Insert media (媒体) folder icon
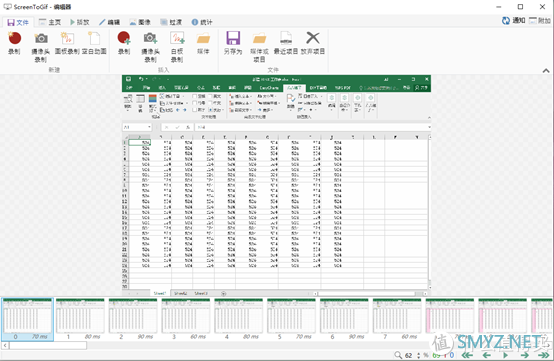 [x=203, y=43]
